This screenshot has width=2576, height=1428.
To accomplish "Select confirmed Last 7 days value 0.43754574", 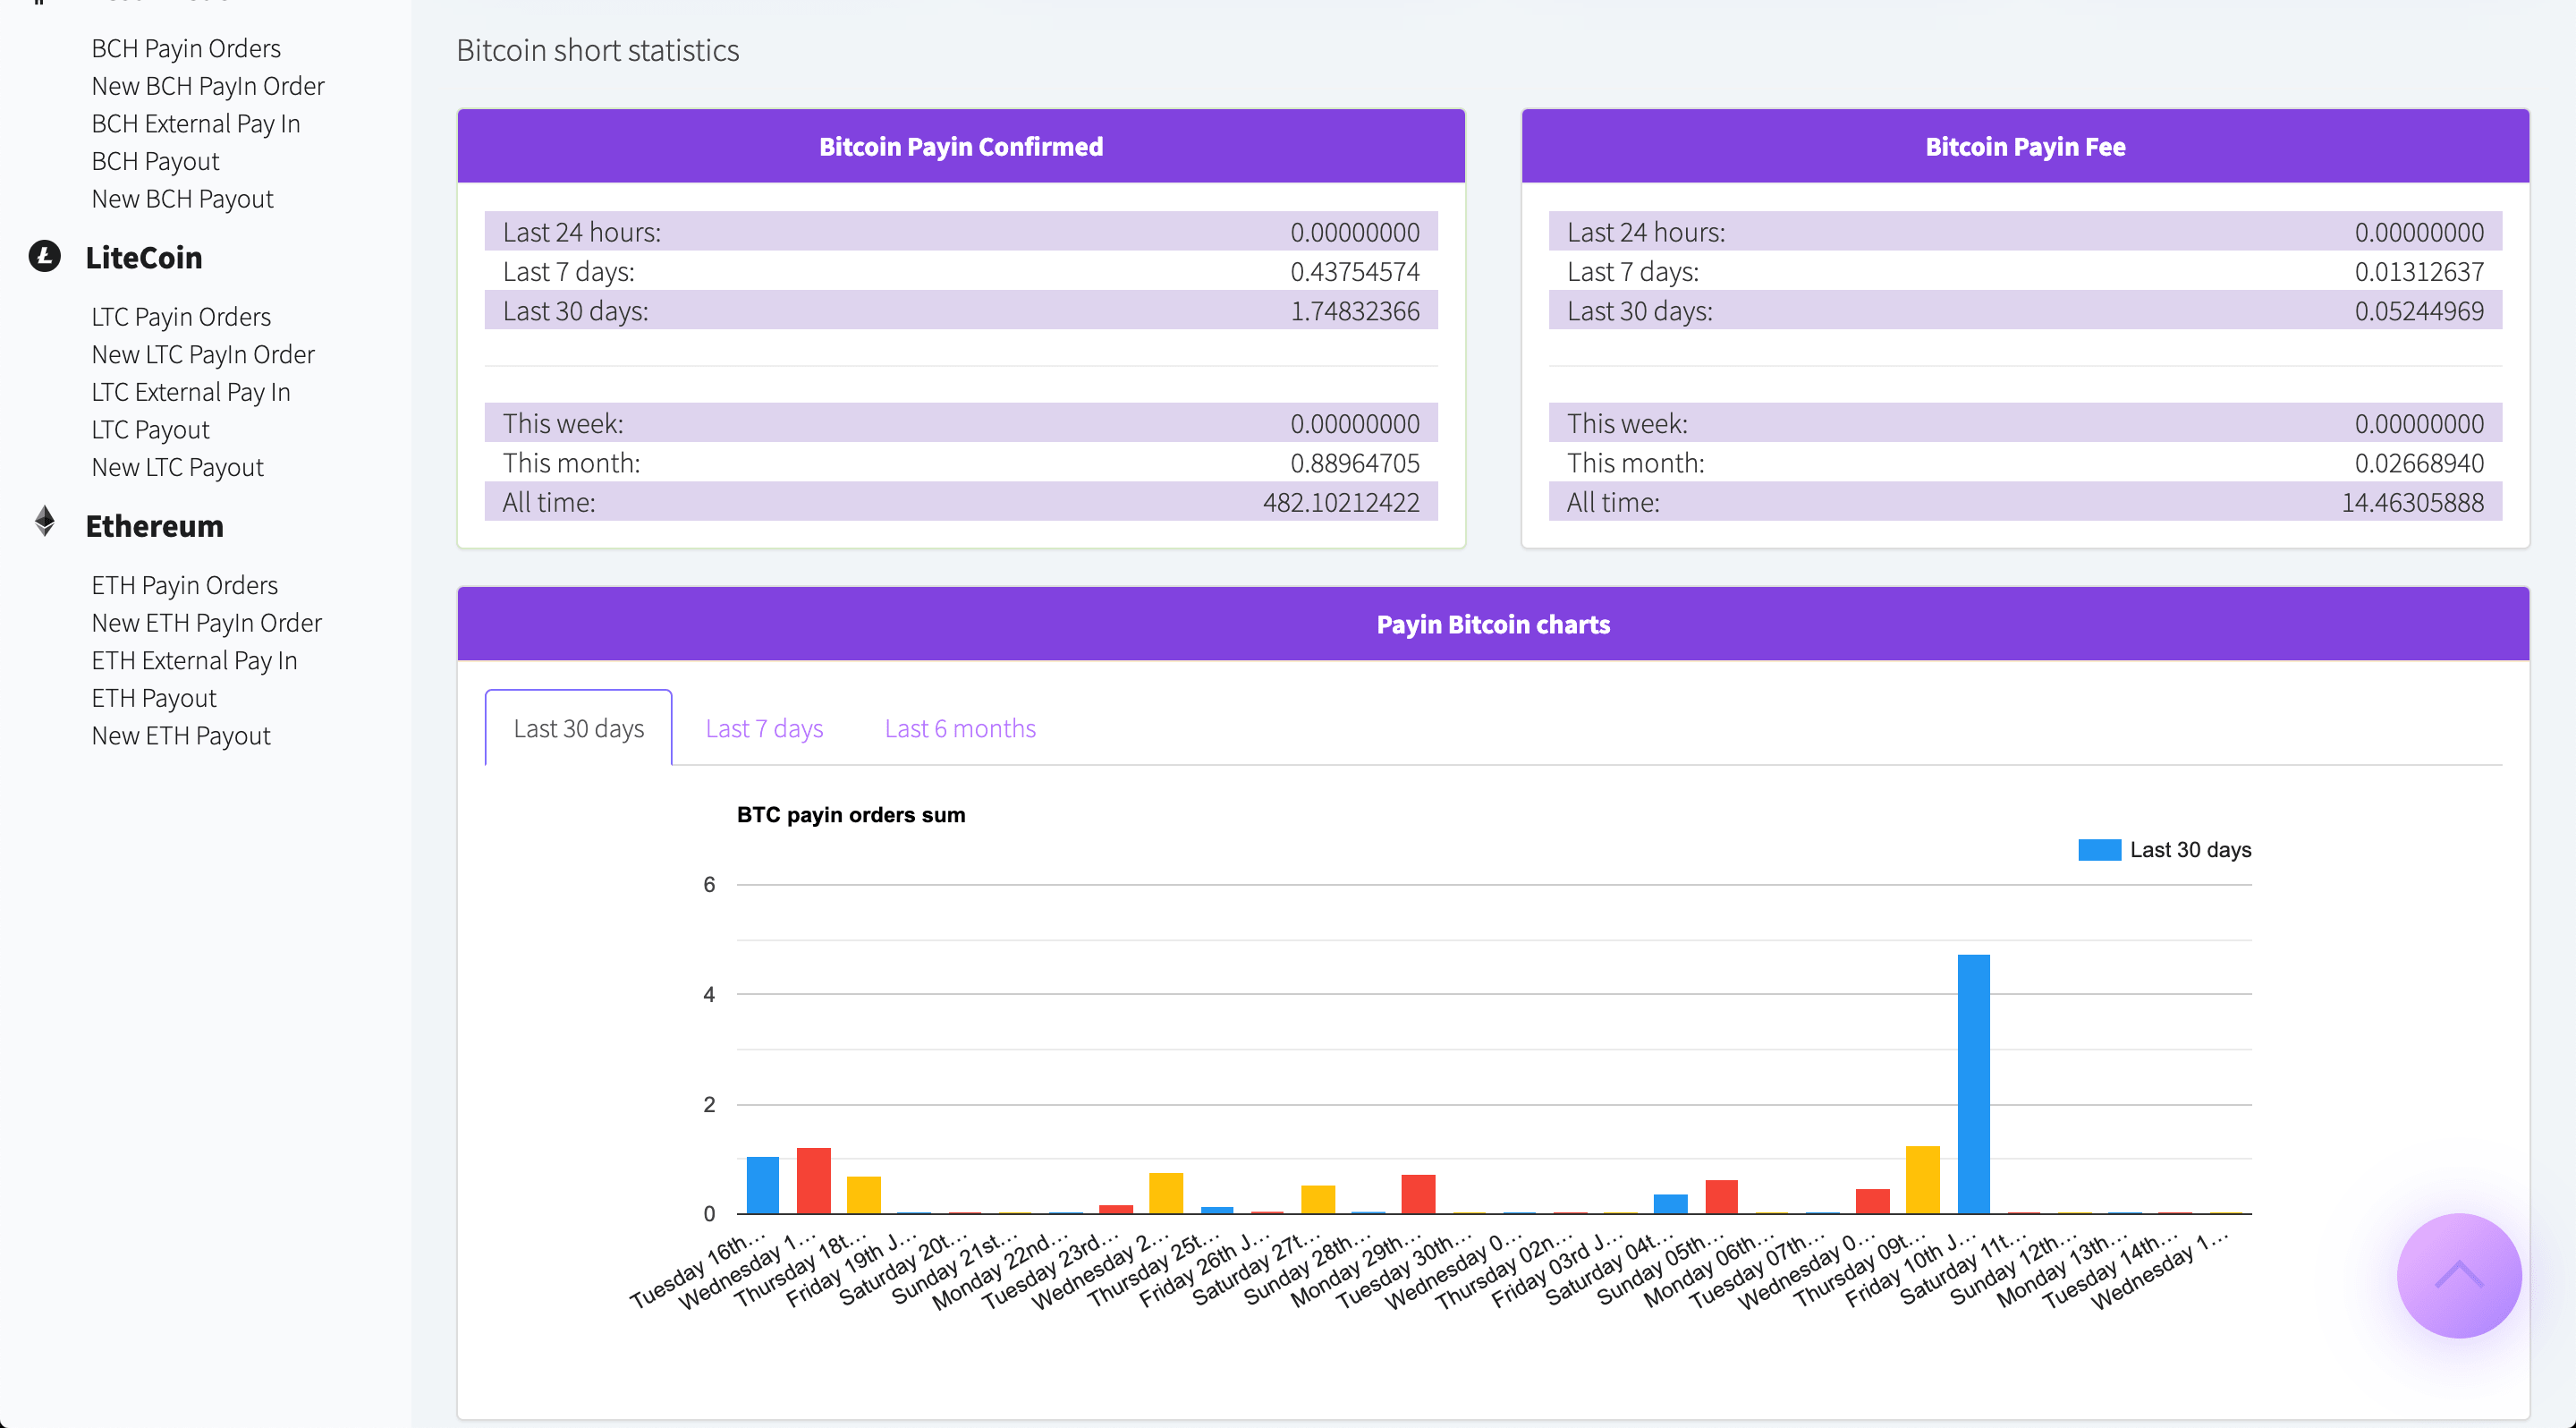I will coord(1355,271).
